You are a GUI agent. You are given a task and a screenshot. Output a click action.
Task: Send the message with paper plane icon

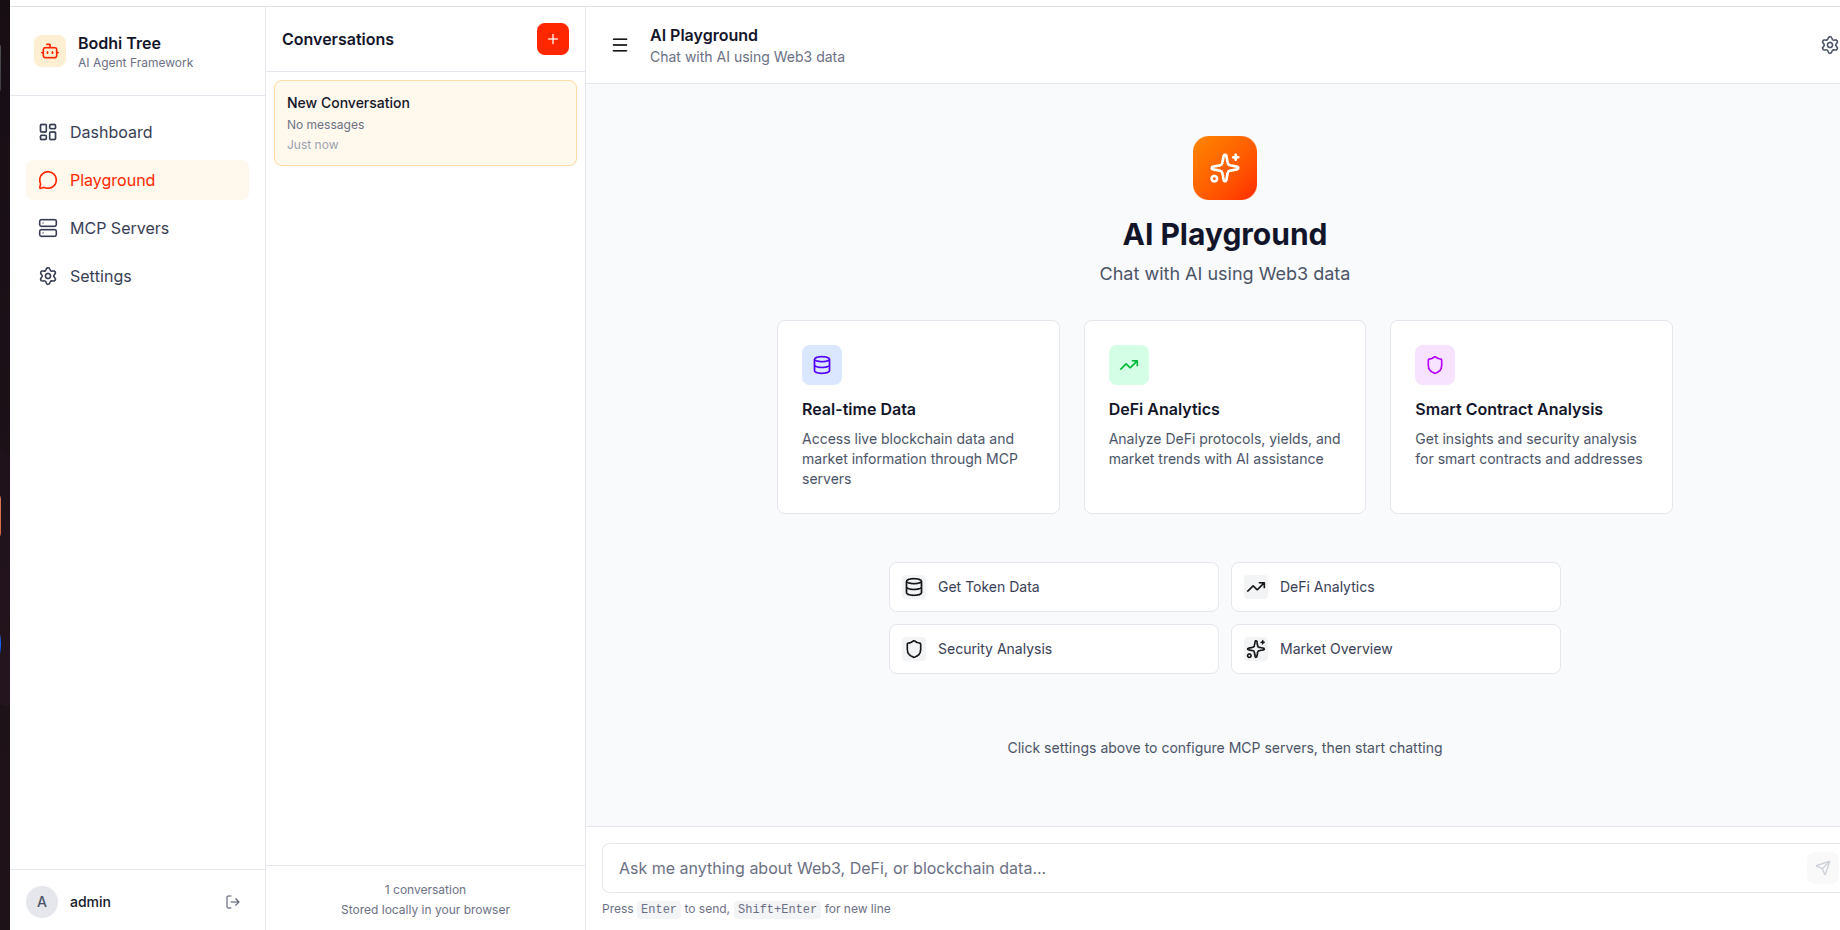click(1823, 868)
